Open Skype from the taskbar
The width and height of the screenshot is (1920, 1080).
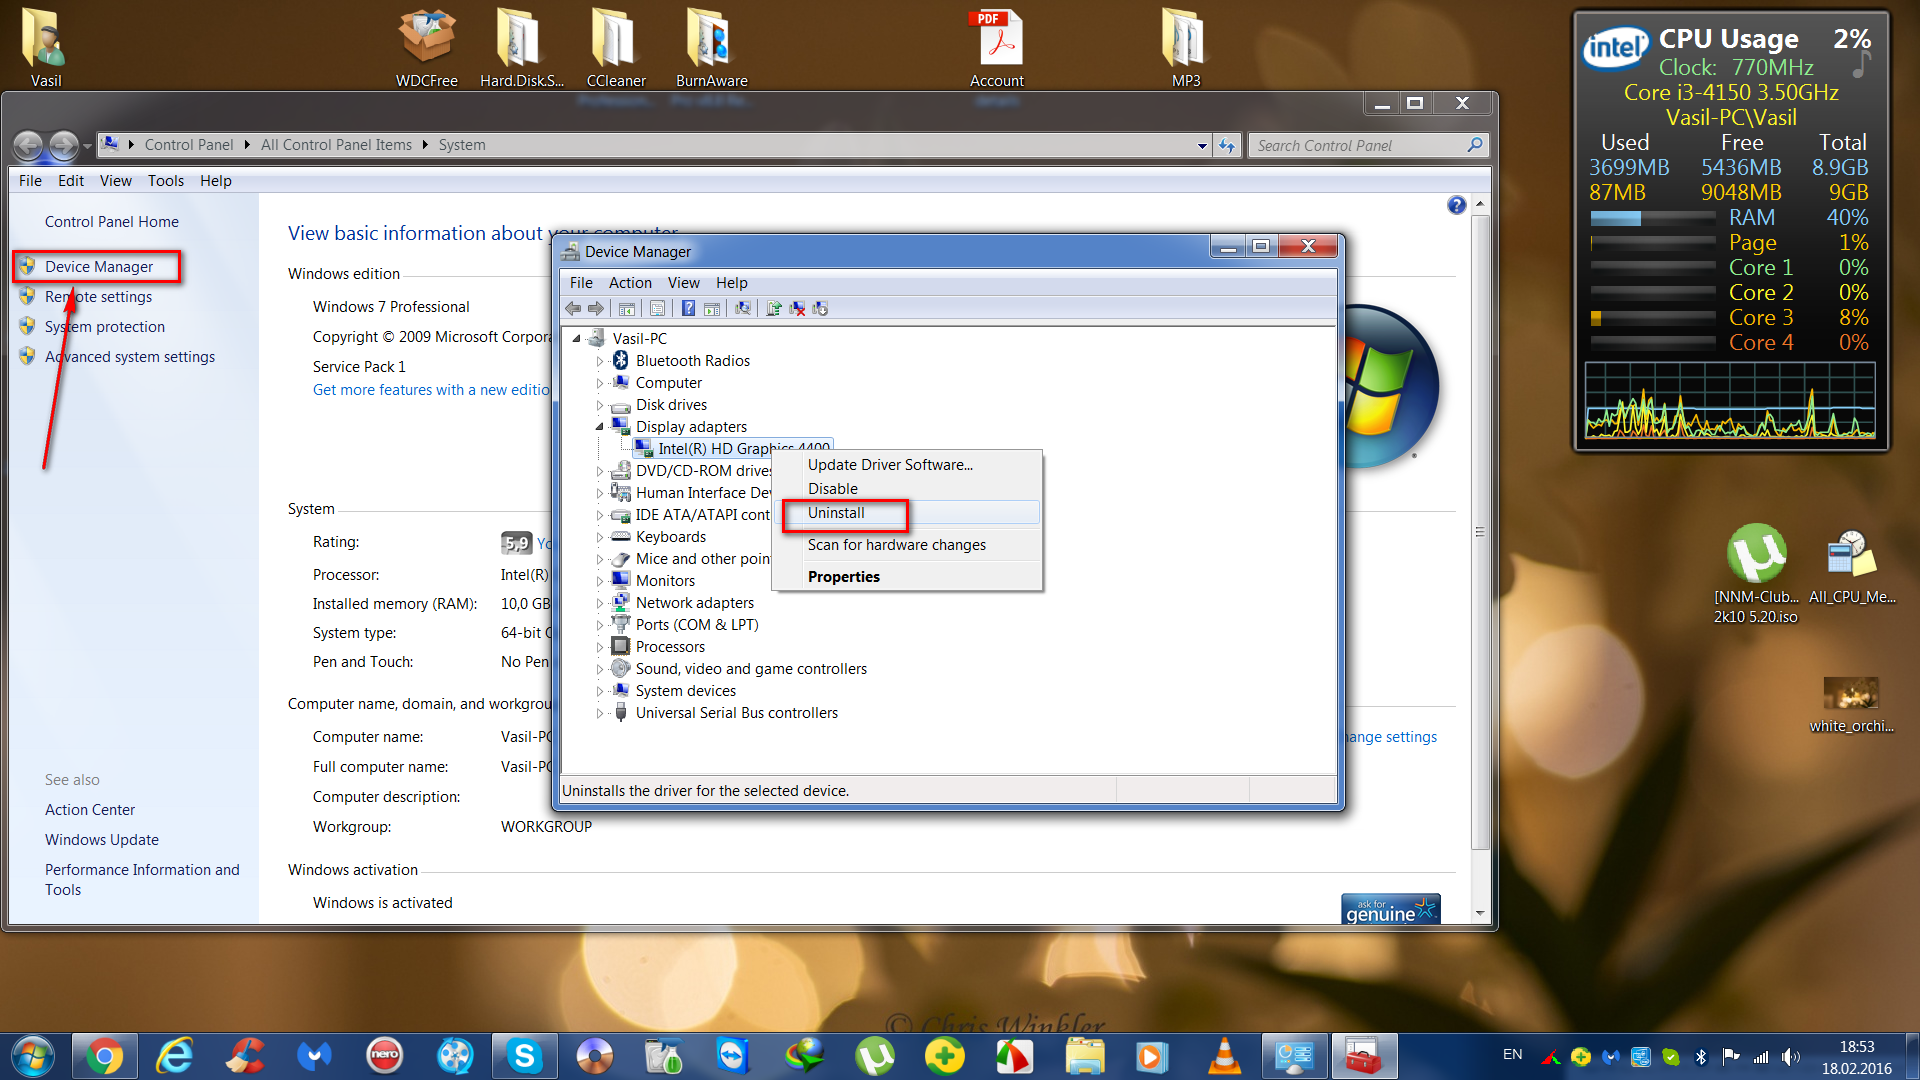(x=524, y=1056)
